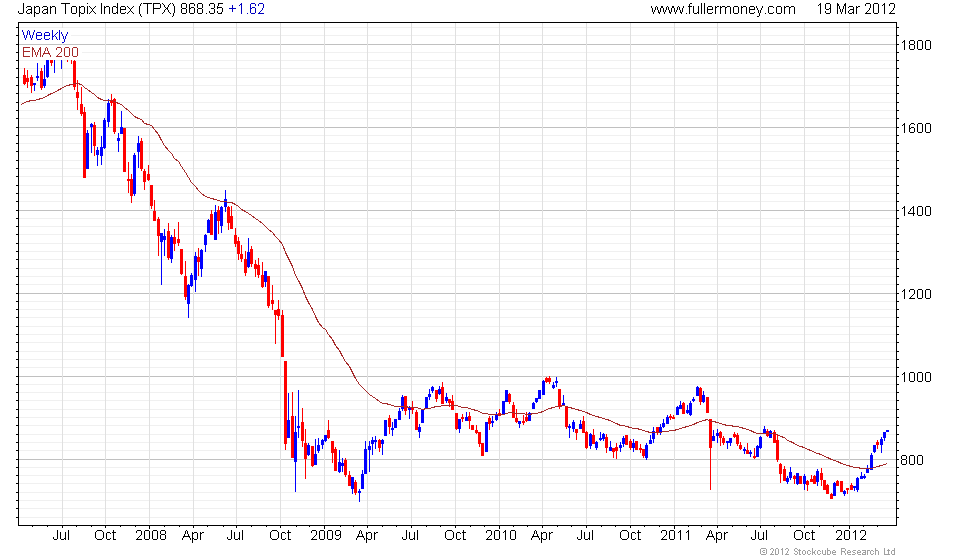Click the 1400 price axis label

tap(916, 211)
